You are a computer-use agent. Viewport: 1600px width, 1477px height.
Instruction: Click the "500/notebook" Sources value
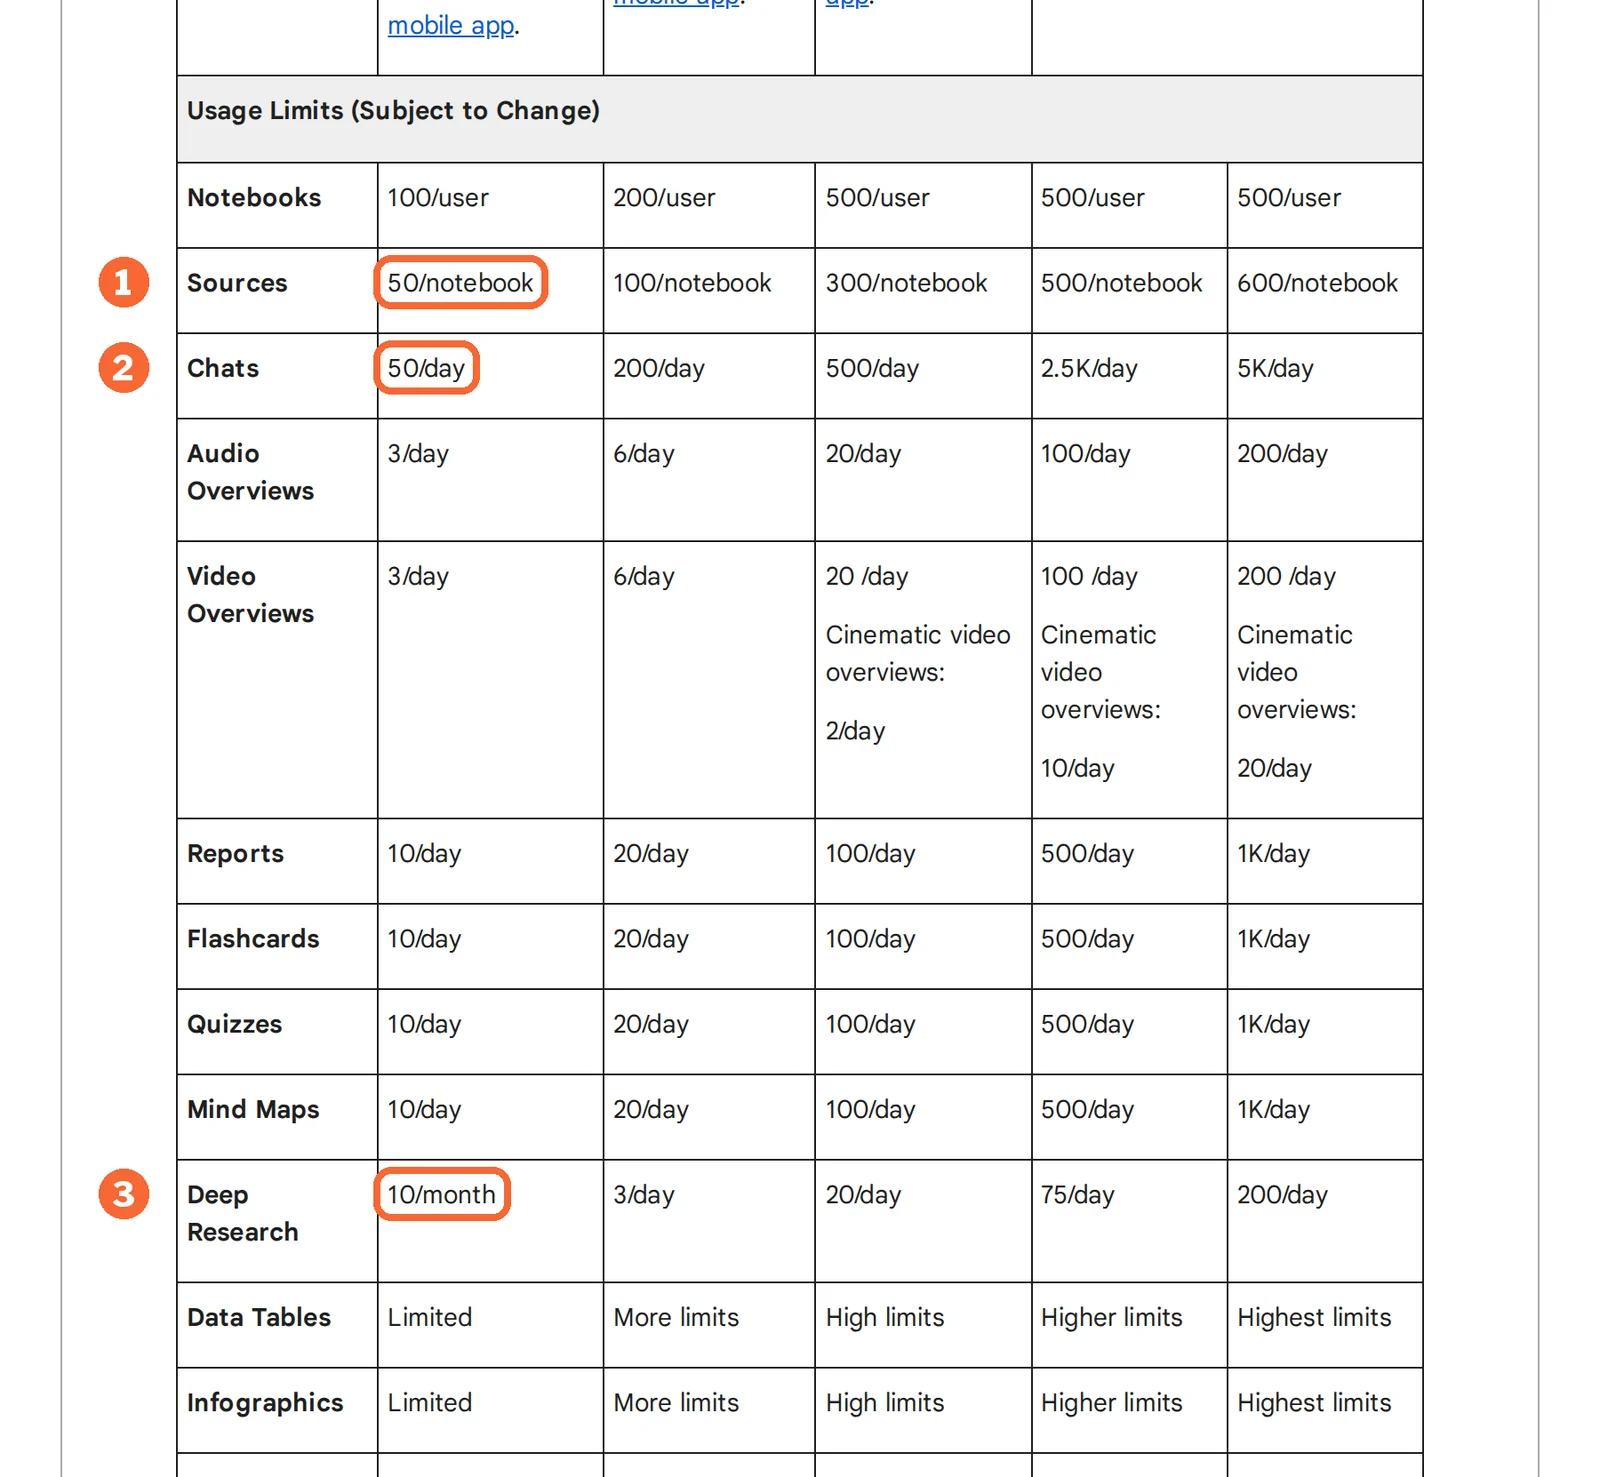[x=1121, y=283]
